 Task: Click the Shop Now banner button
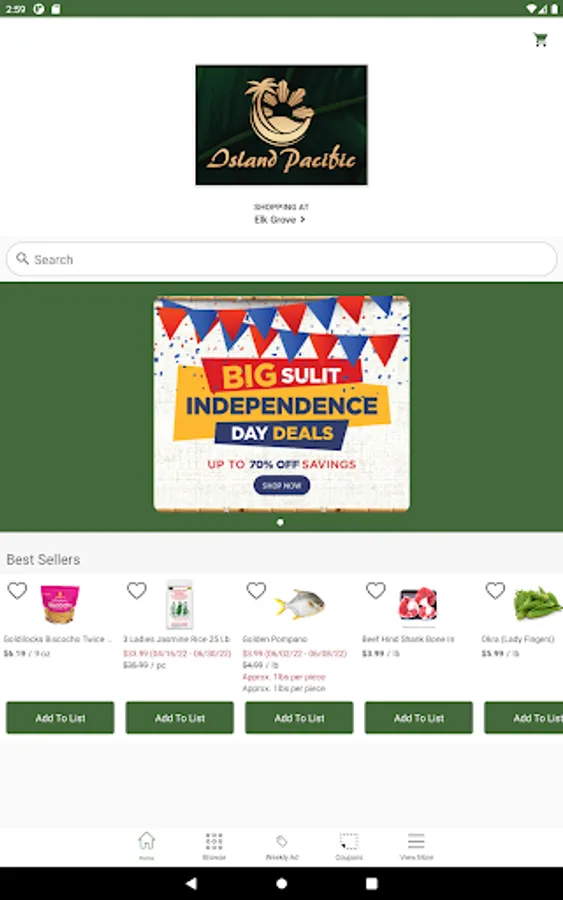(x=282, y=486)
